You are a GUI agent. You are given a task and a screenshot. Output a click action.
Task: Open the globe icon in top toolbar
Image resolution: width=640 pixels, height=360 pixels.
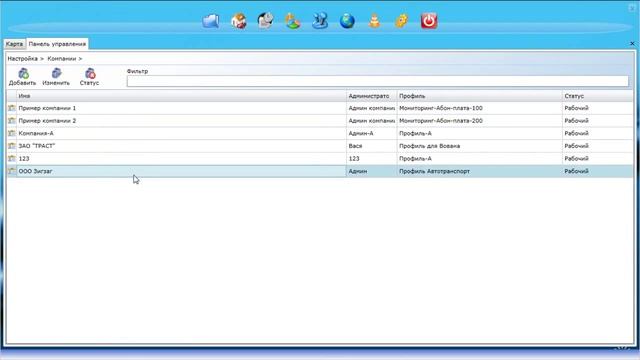pos(347,21)
